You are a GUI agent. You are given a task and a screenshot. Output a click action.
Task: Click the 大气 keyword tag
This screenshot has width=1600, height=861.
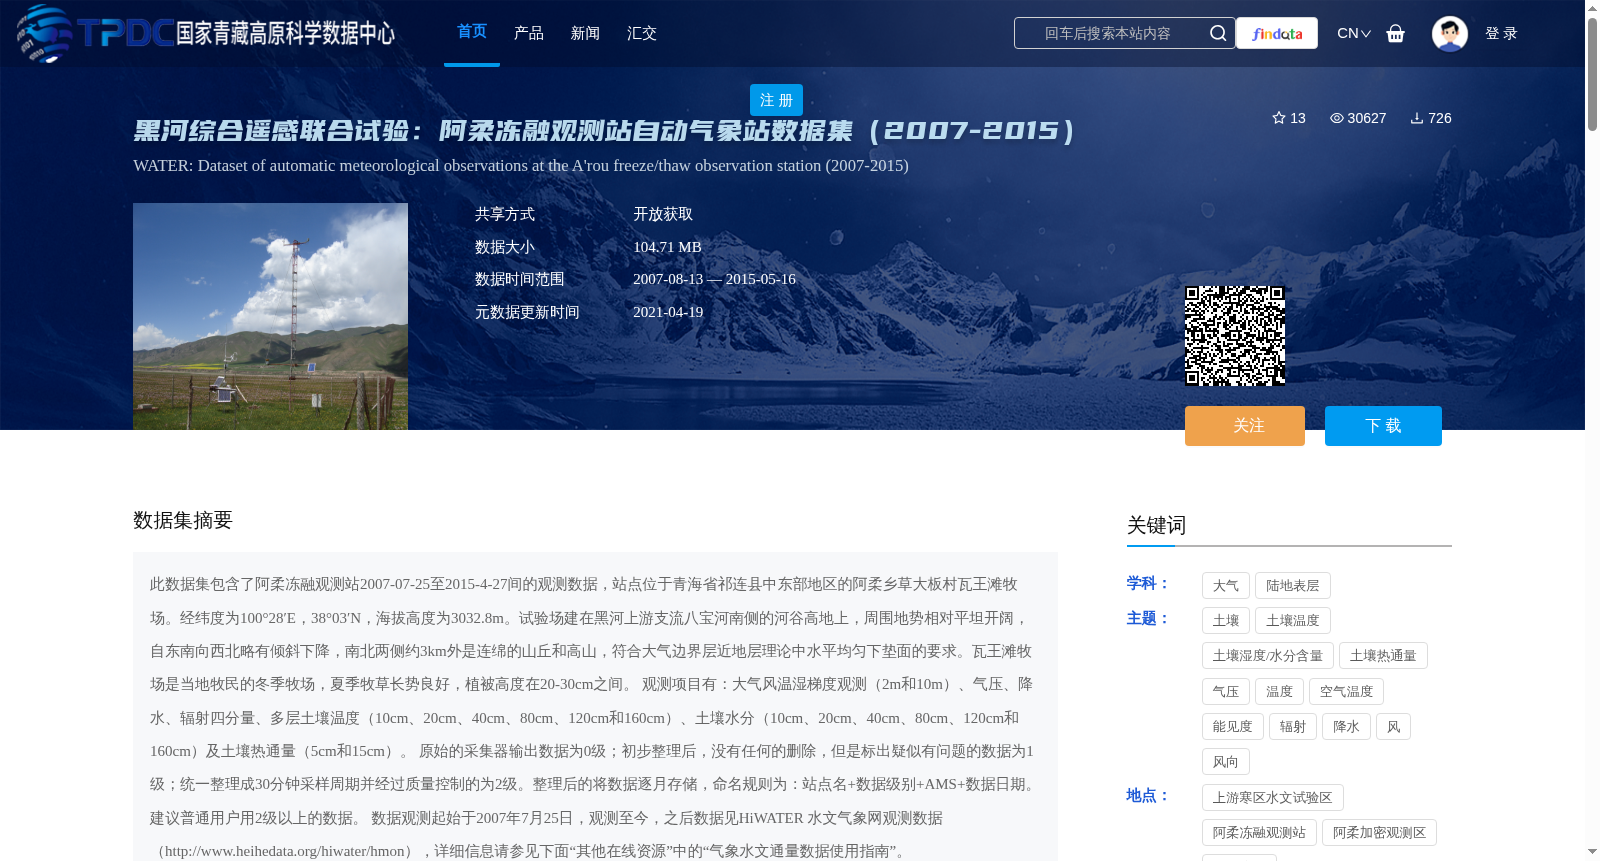tap(1226, 586)
